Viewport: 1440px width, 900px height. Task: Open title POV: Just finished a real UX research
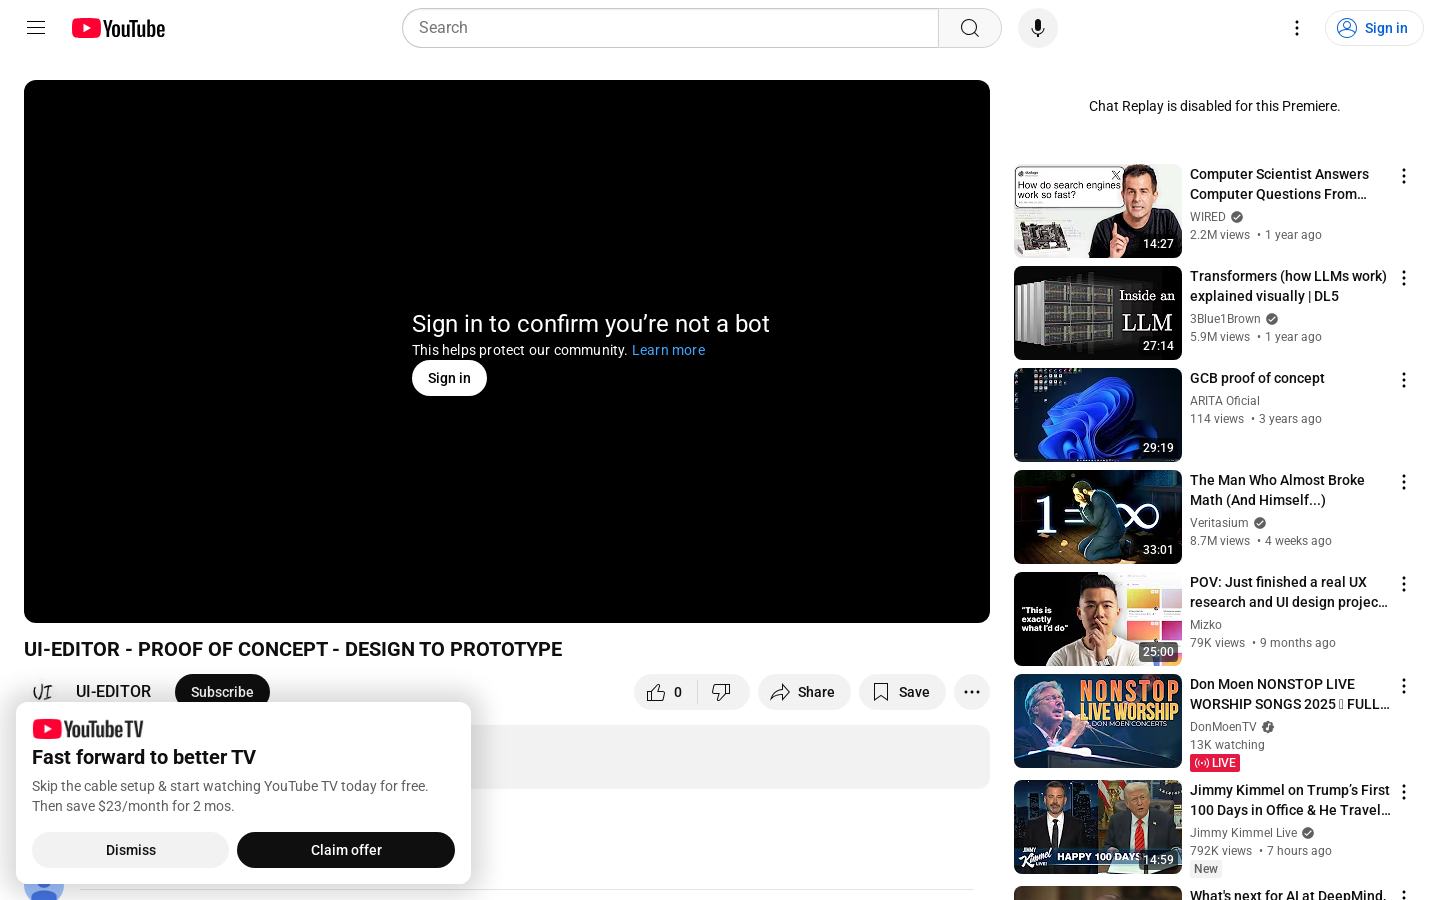point(1289,592)
